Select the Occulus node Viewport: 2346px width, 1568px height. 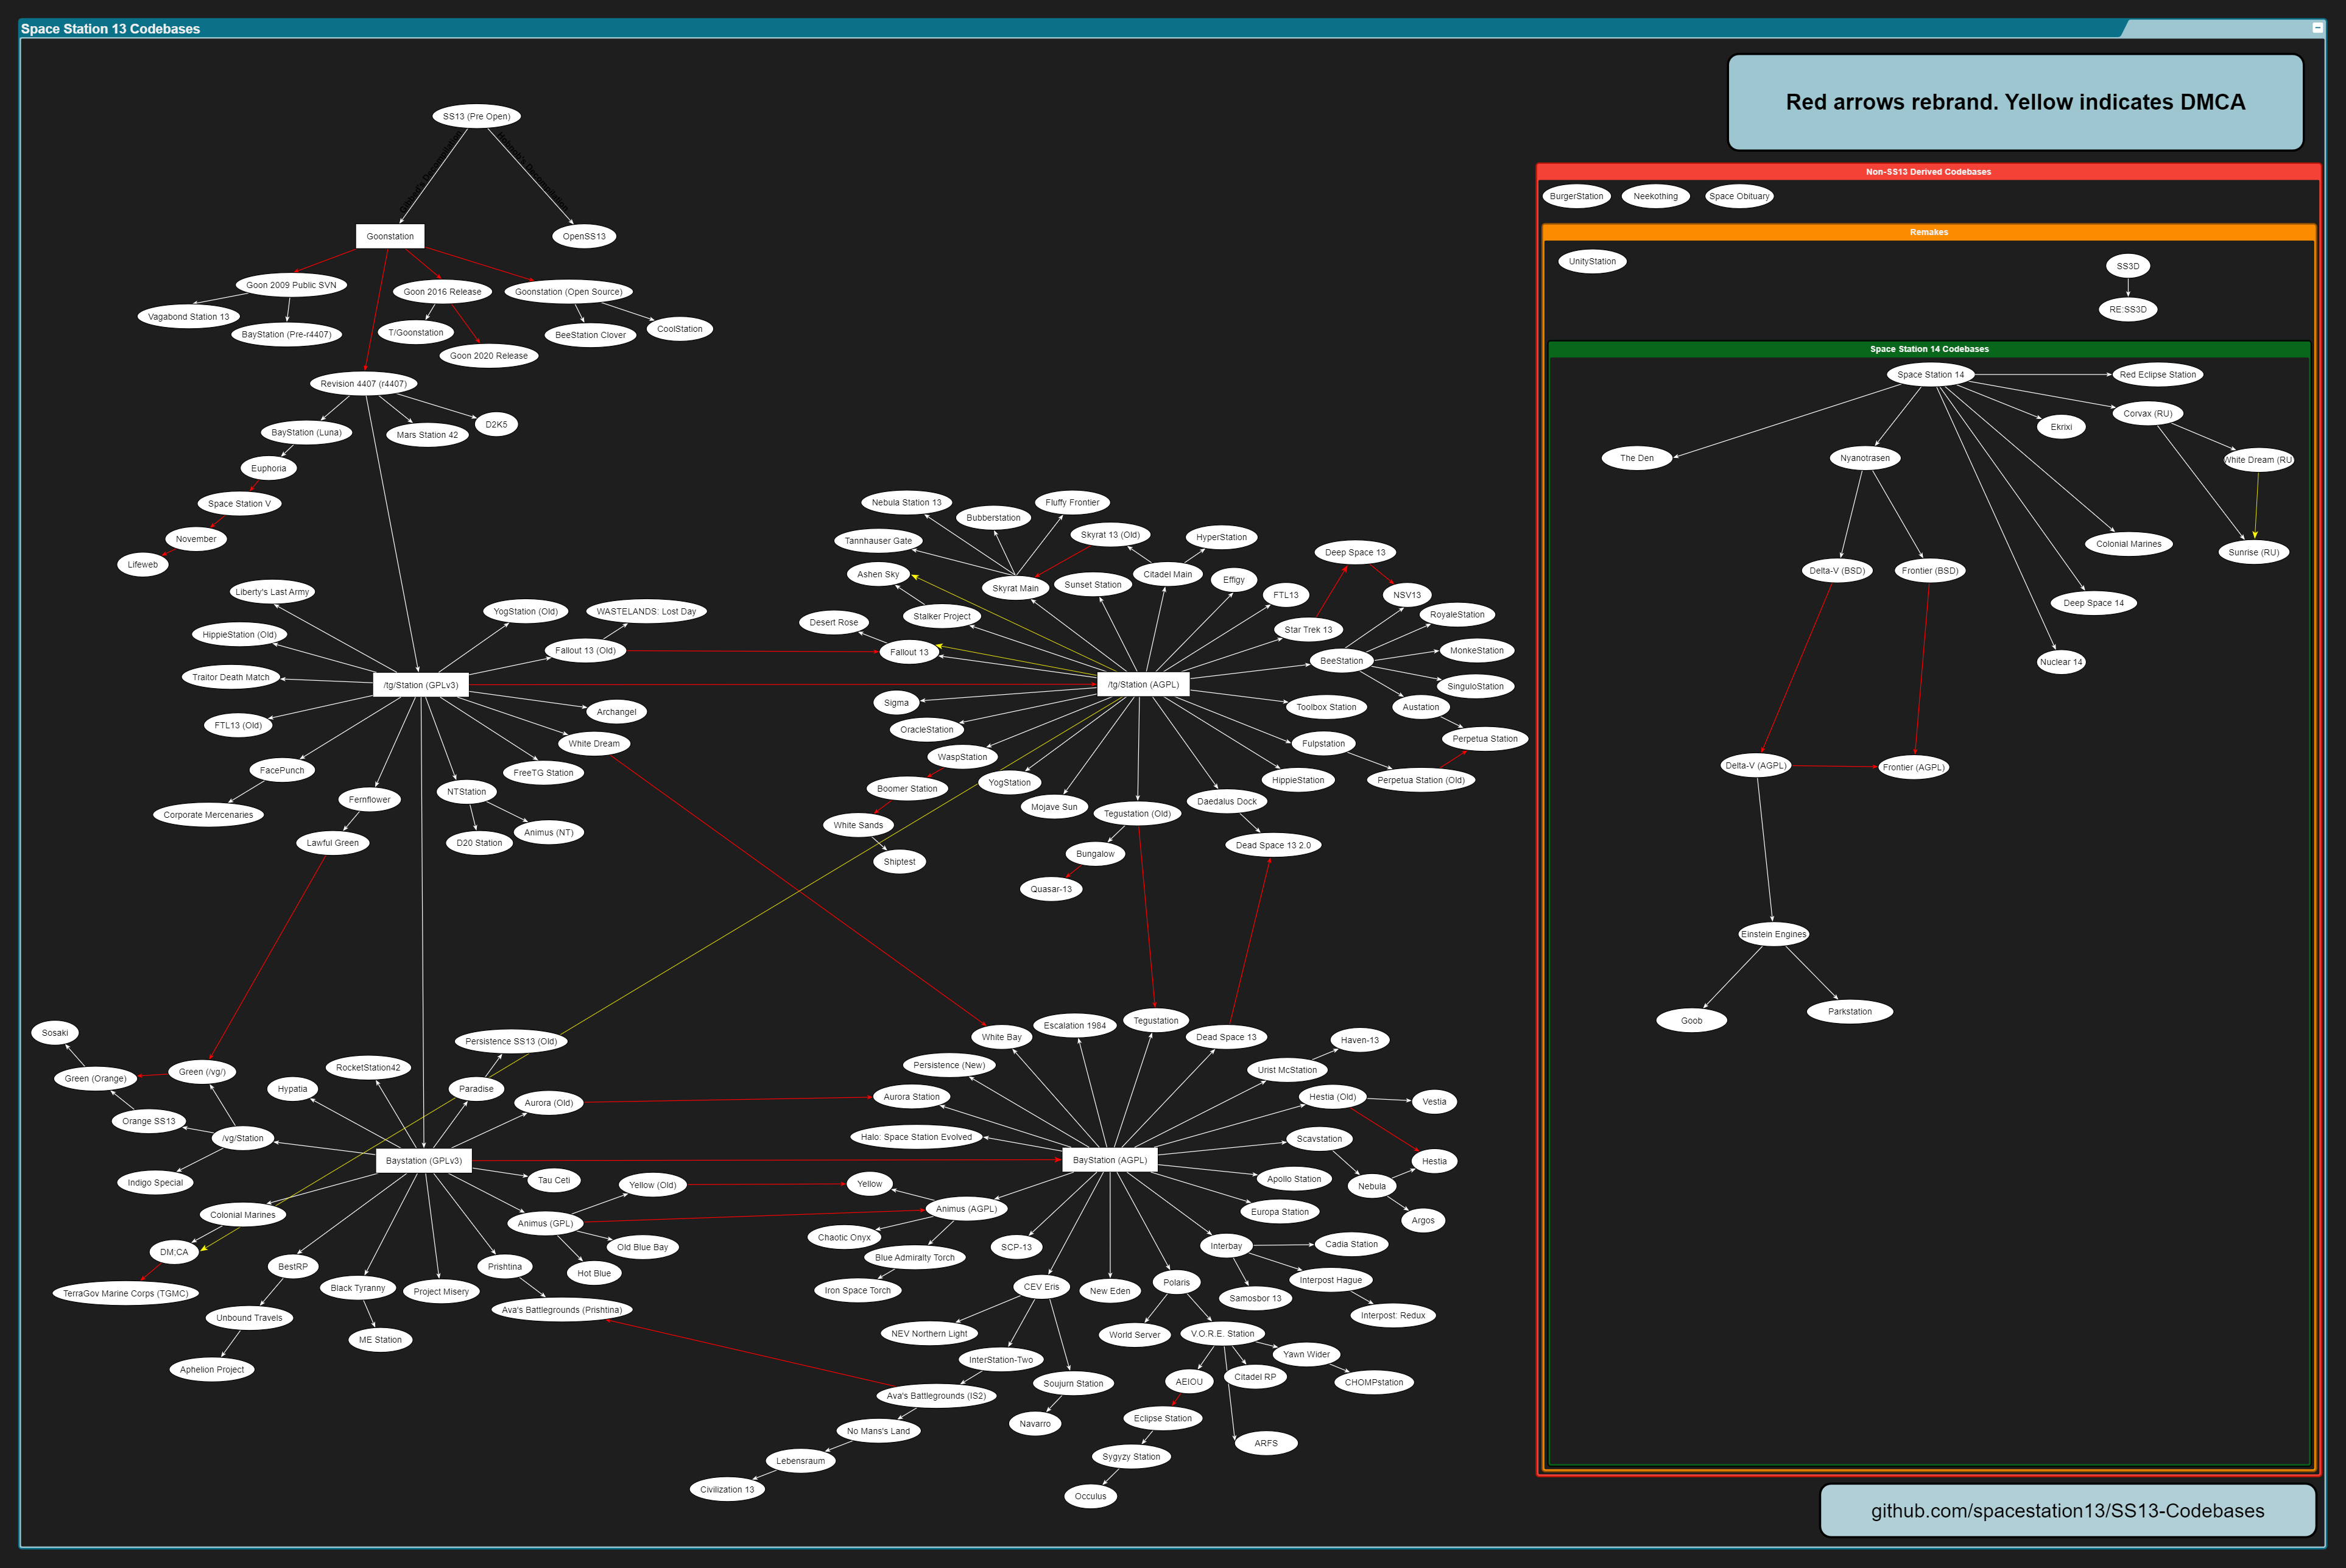(1090, 1496)
